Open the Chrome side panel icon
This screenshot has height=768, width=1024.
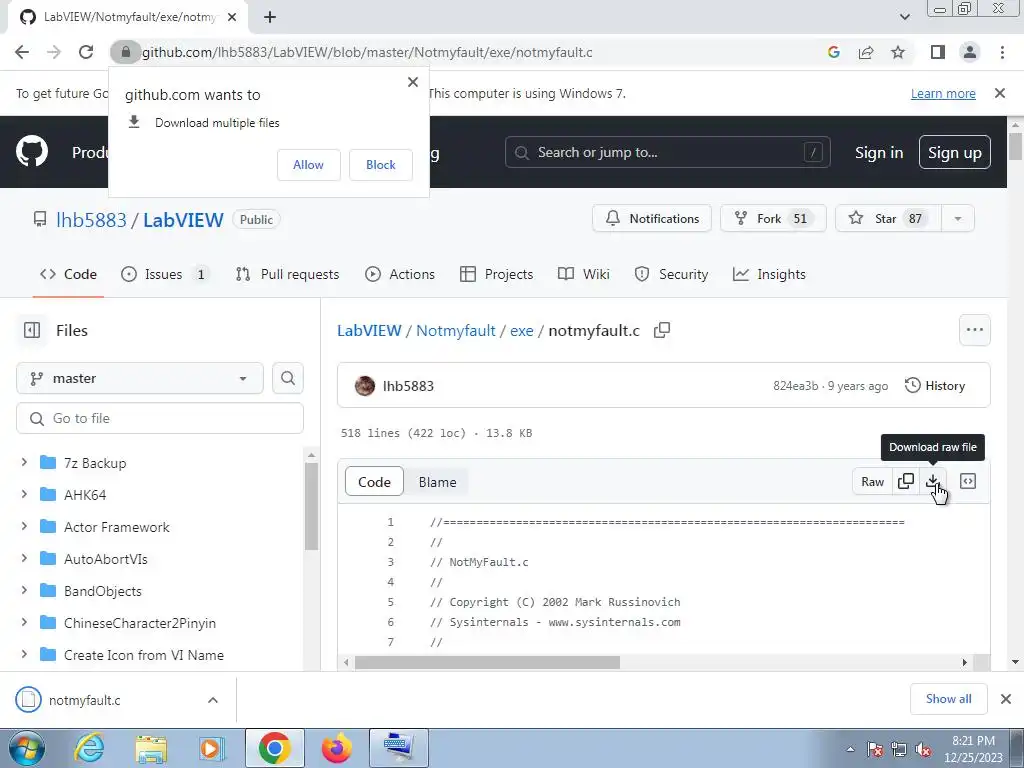point(938,52)
